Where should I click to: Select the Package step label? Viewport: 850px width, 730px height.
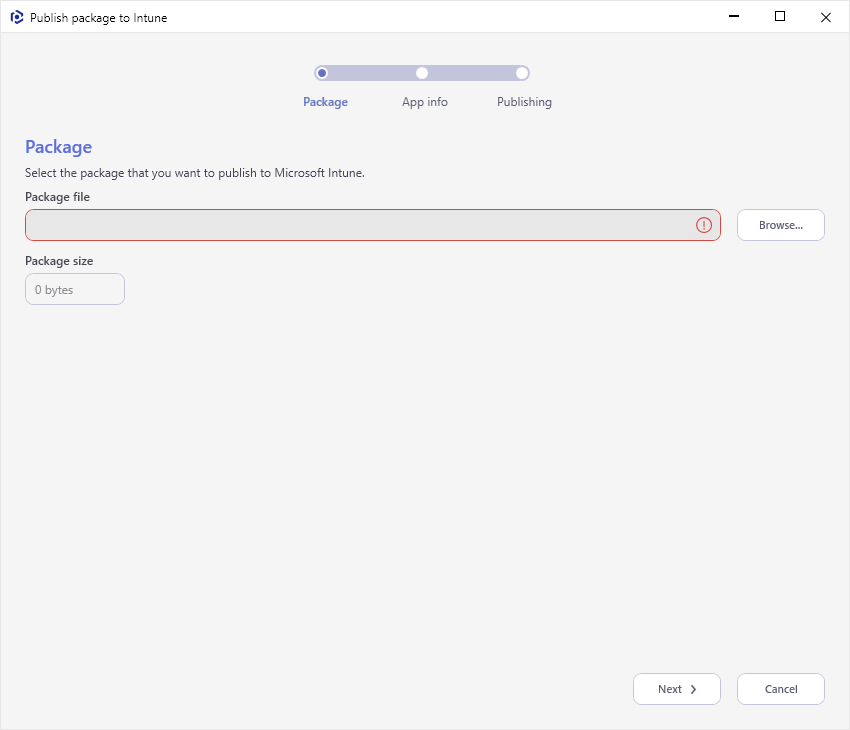pos(325,102)
